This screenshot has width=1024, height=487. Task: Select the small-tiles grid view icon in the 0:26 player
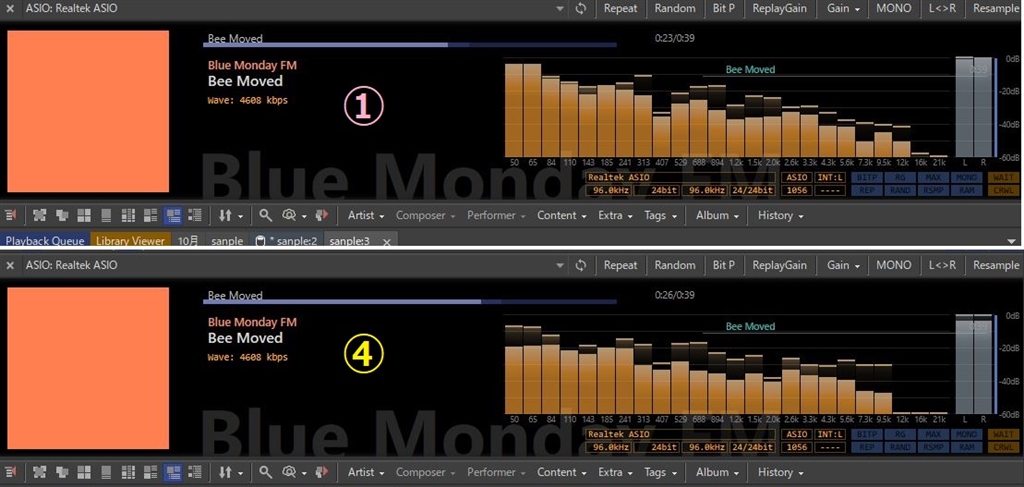[129, 472]
